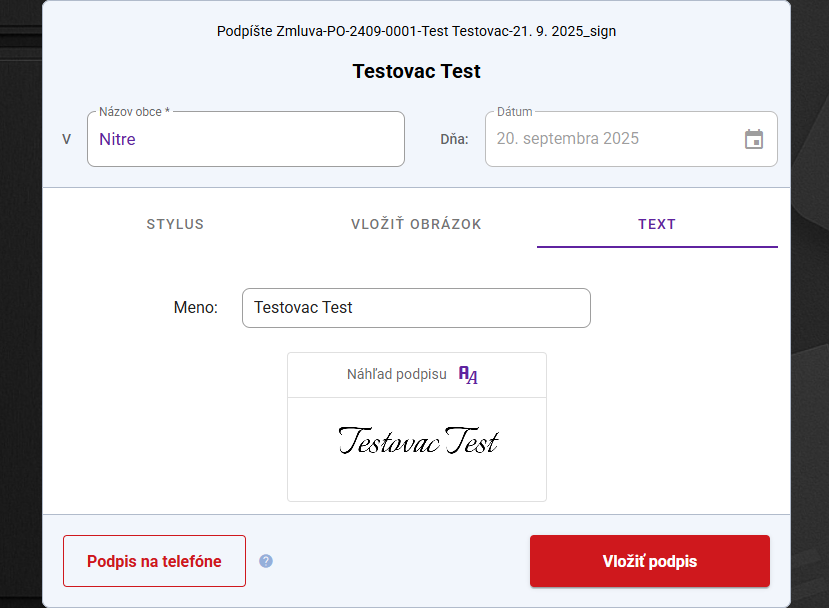Open the VLOŽIŤ OBRÁZOK tab

point(416,224)
